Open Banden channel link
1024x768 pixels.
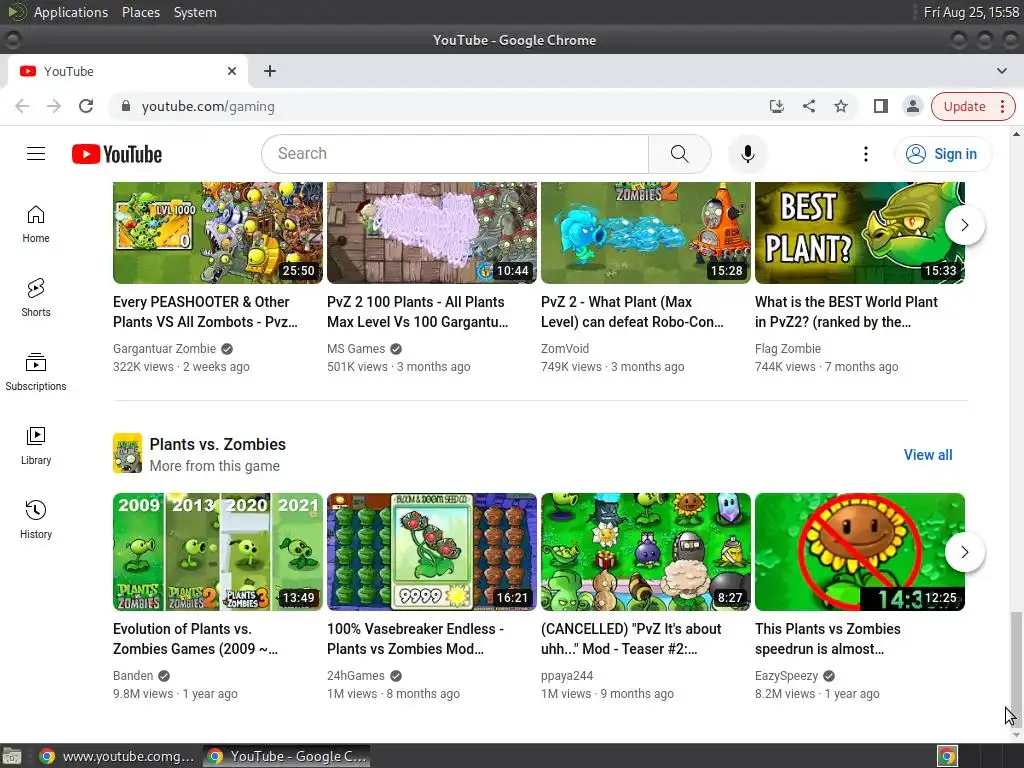pos(133,676)
